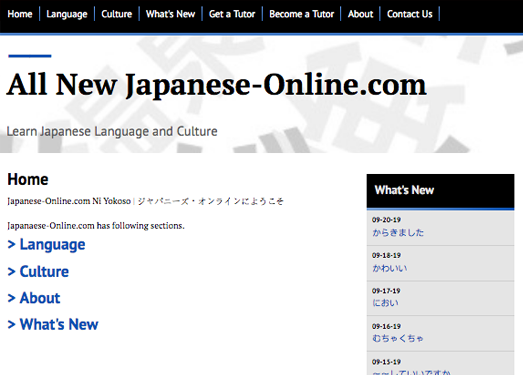The width and height of the screenshot is (523, 375).
Task: Follow the '> What's New' section link
Action: click(53, 324)
